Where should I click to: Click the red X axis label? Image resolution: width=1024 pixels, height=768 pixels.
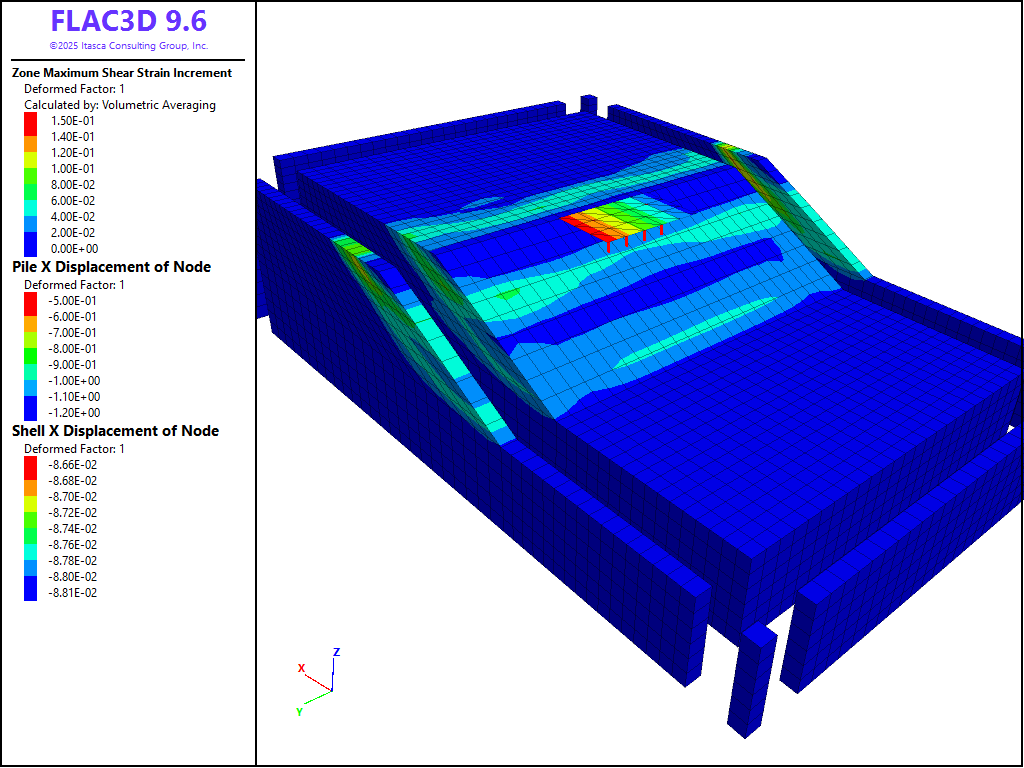pyautogui.click(x=301, y=668)
